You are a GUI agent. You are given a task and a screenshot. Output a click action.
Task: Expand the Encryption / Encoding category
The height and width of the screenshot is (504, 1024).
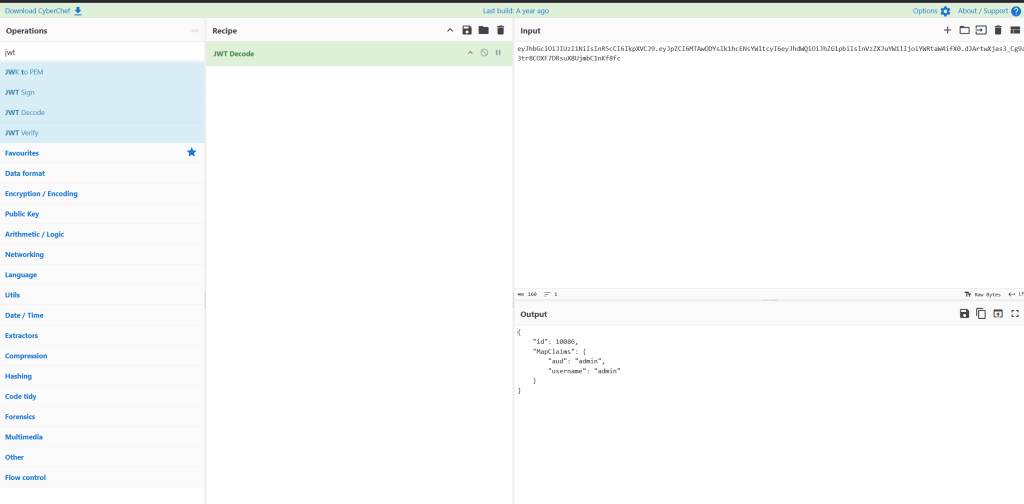coord(41,194)
